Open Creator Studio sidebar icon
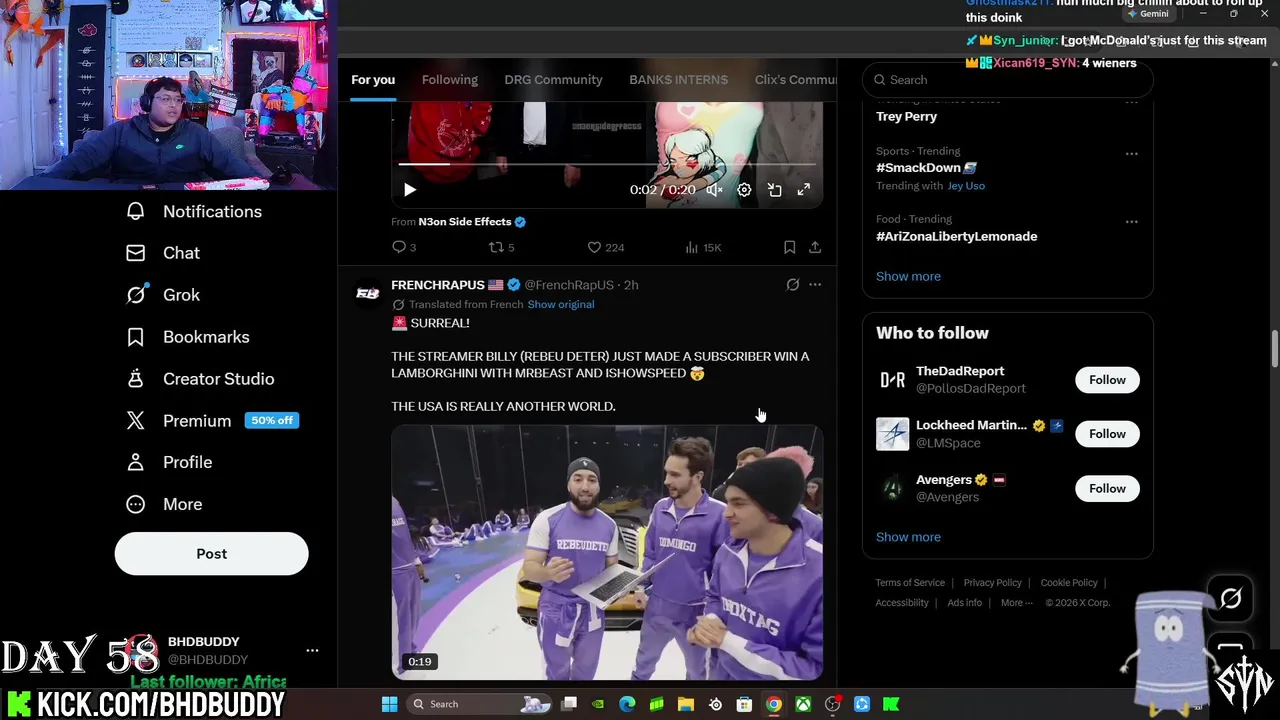This screenshot has height=720, width=1280. (x=136, y=379)
